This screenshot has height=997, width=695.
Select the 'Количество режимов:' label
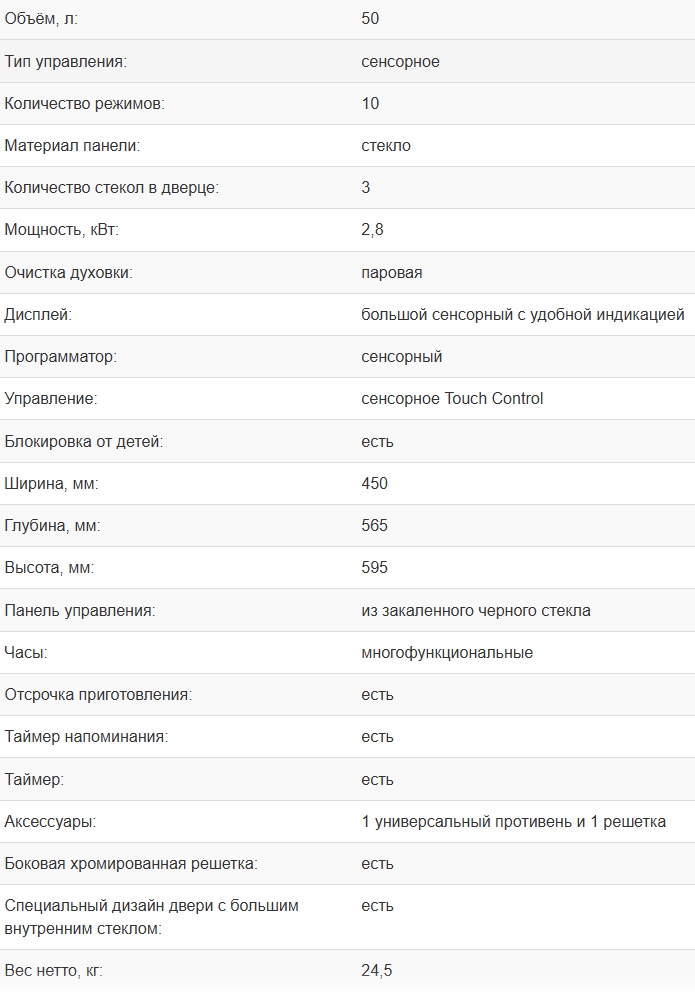point(85,104)
